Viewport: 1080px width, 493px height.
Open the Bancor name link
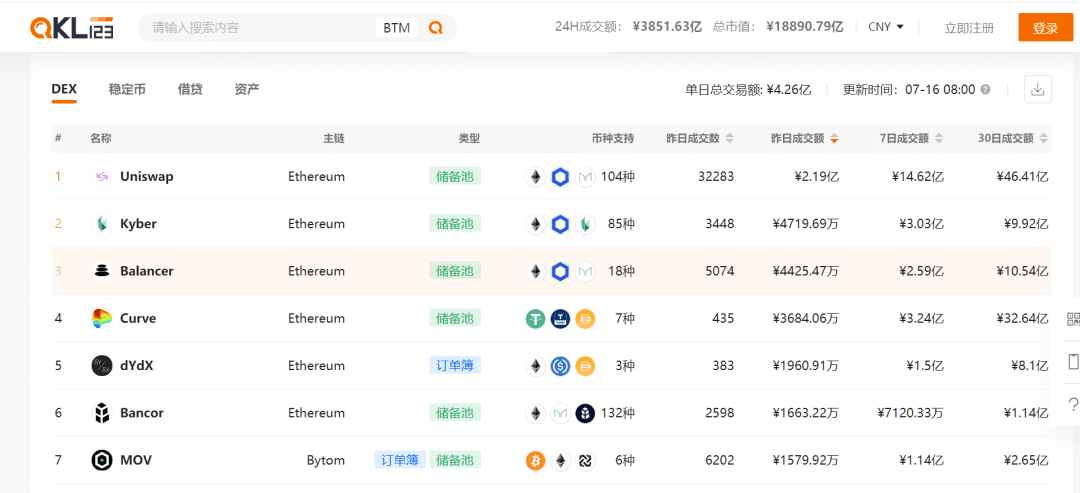pyautogui.click(x=142, y=413)
